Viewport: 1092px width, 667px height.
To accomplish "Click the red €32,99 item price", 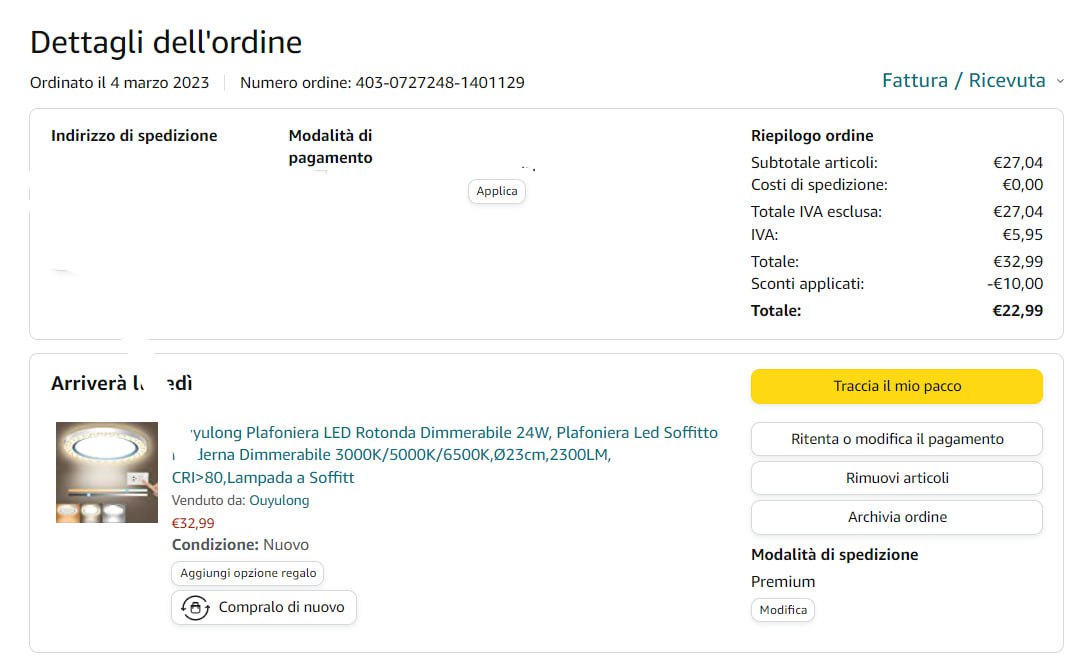I will [x=193, y=523].
